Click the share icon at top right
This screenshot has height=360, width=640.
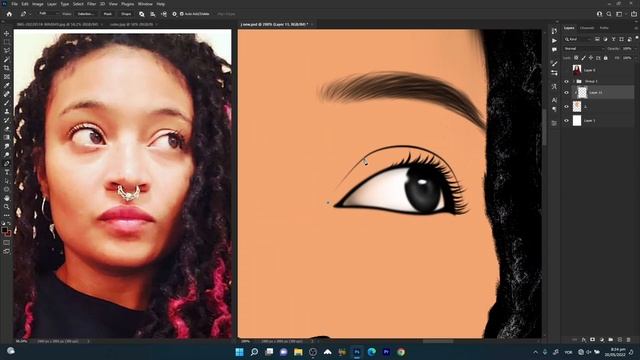click(x=633, y=14)
